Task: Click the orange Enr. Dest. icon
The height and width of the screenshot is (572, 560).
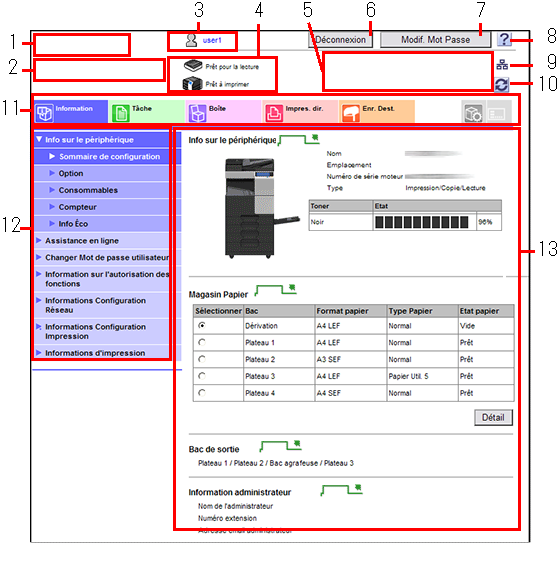Action: point(351,113)
